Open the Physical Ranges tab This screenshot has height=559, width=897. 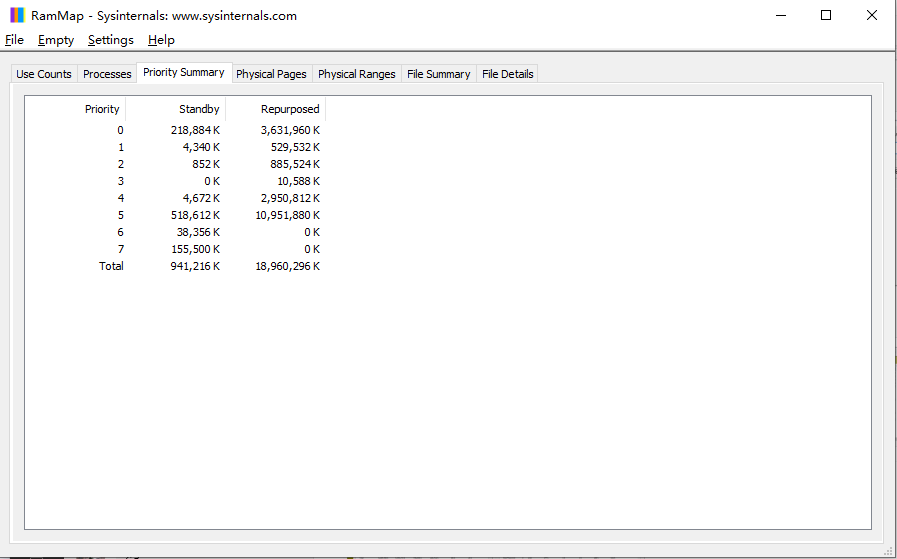pos(357,74)
